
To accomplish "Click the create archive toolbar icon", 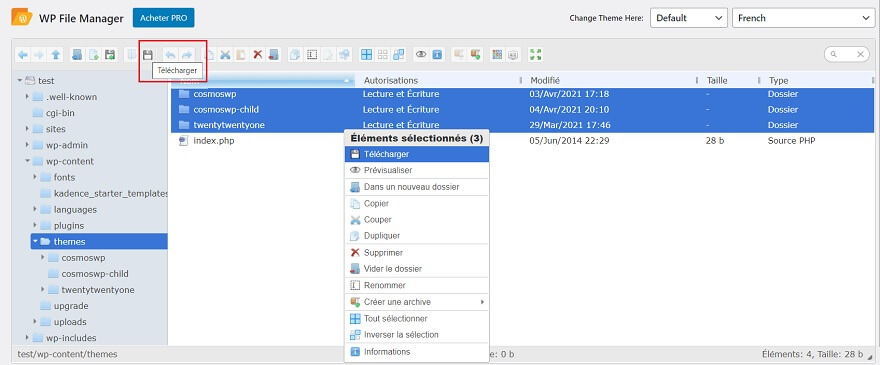I will coord(476,54).
